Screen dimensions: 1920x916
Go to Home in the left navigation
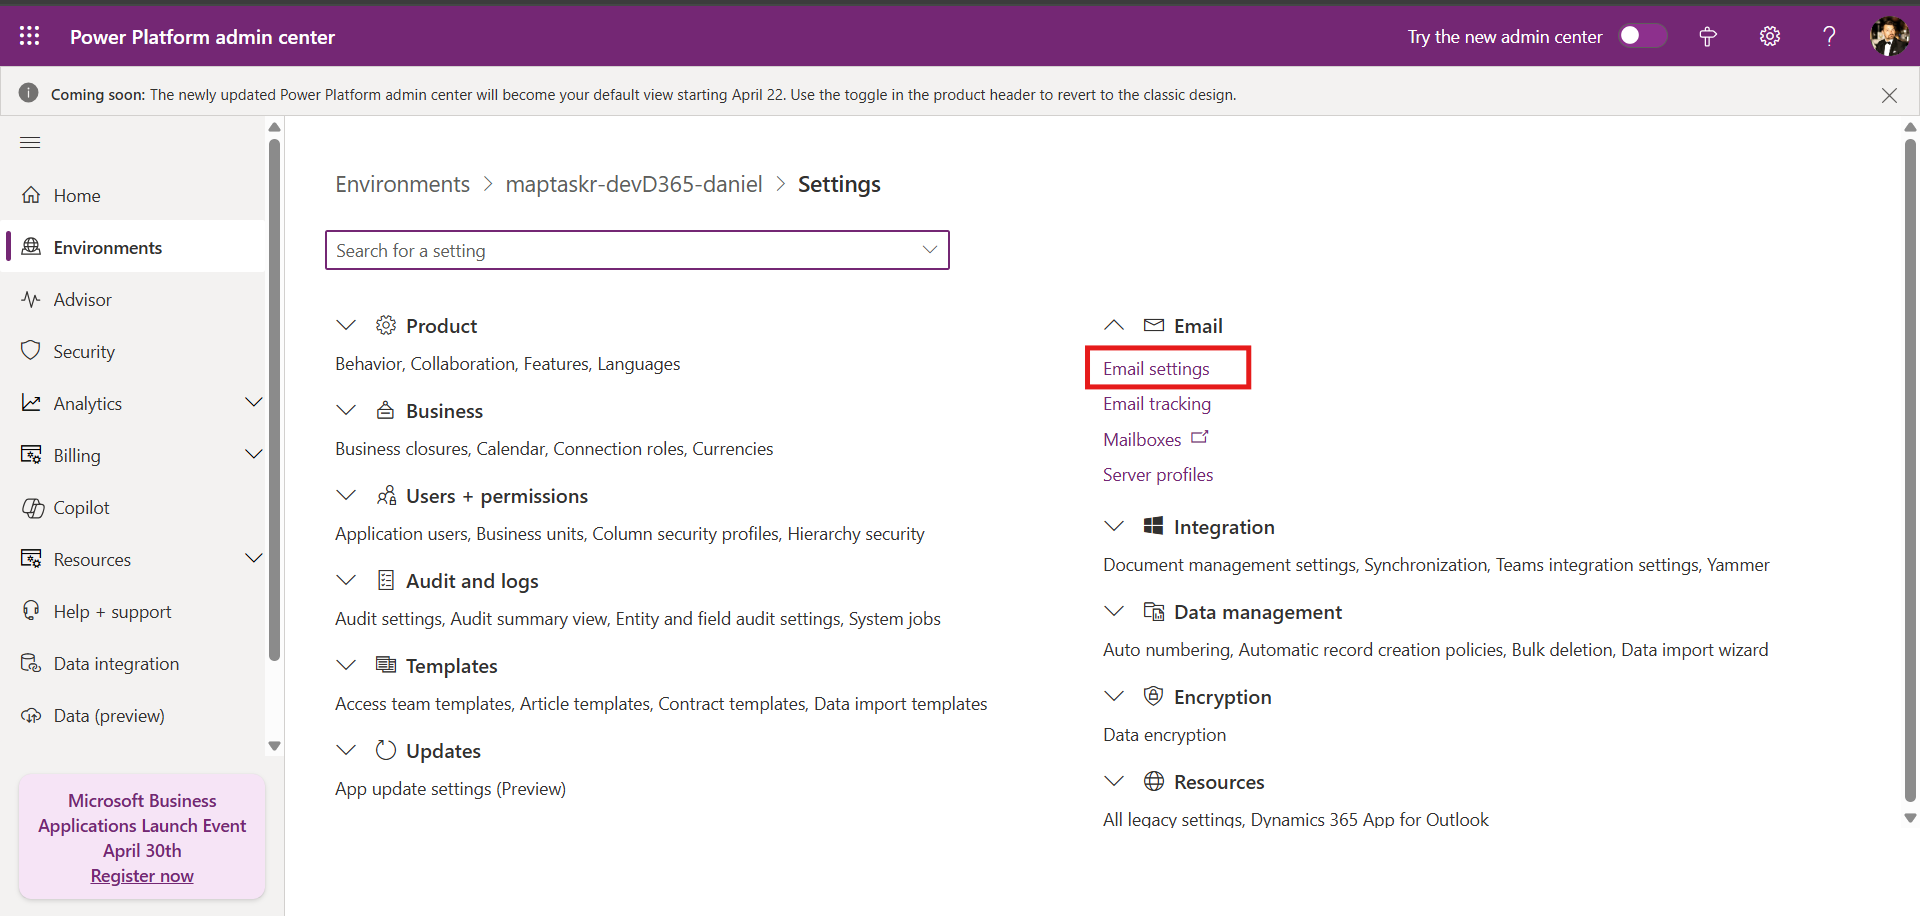pyautogui.click(x=77, y=195)
